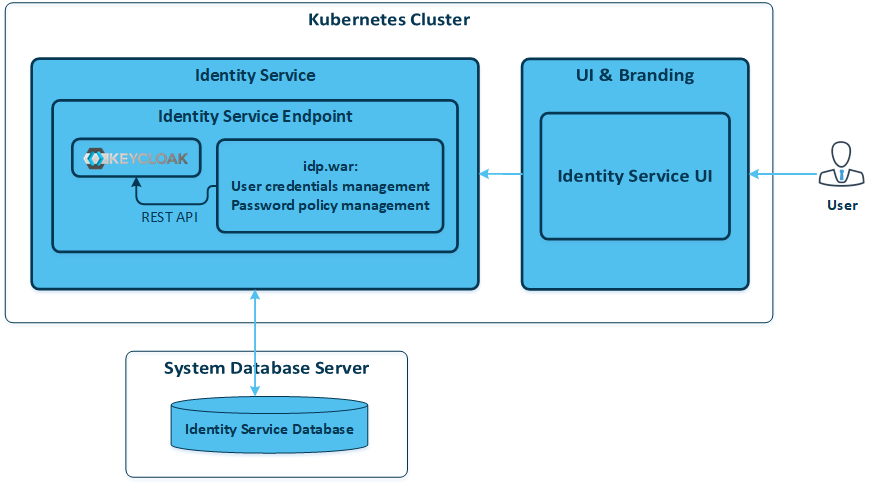The height and width of the screenshot is (485, 870).
Task: Select the Identity Service container title
Action: coord(254,75)
